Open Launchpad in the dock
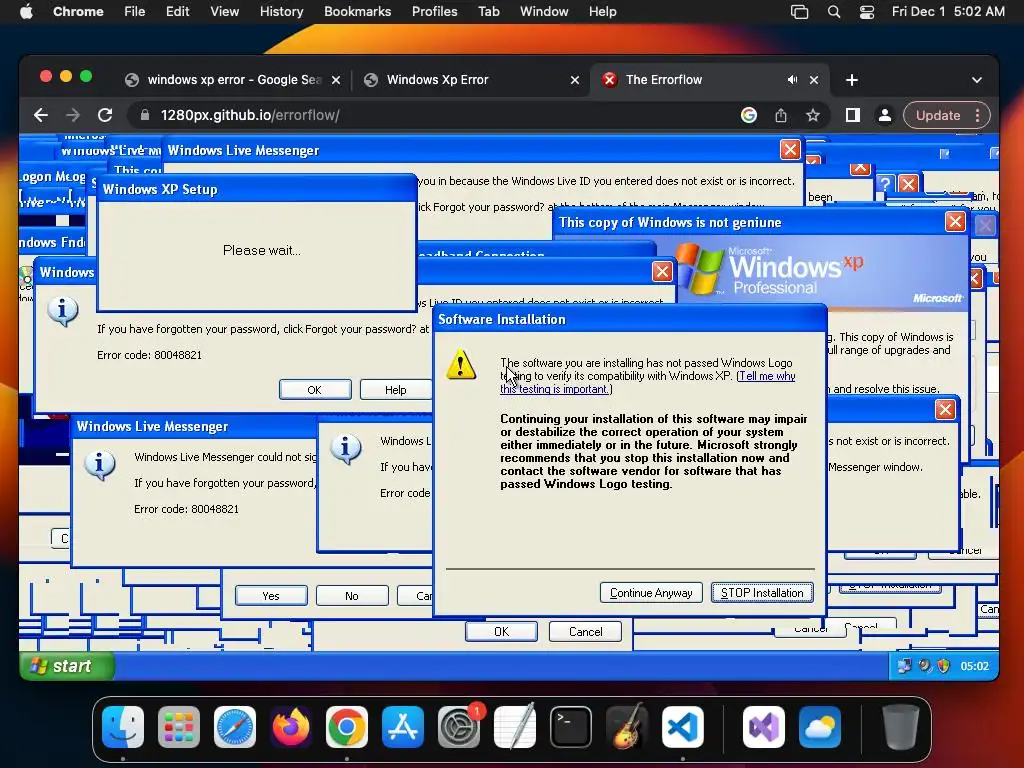 click(x=179, y=727)
